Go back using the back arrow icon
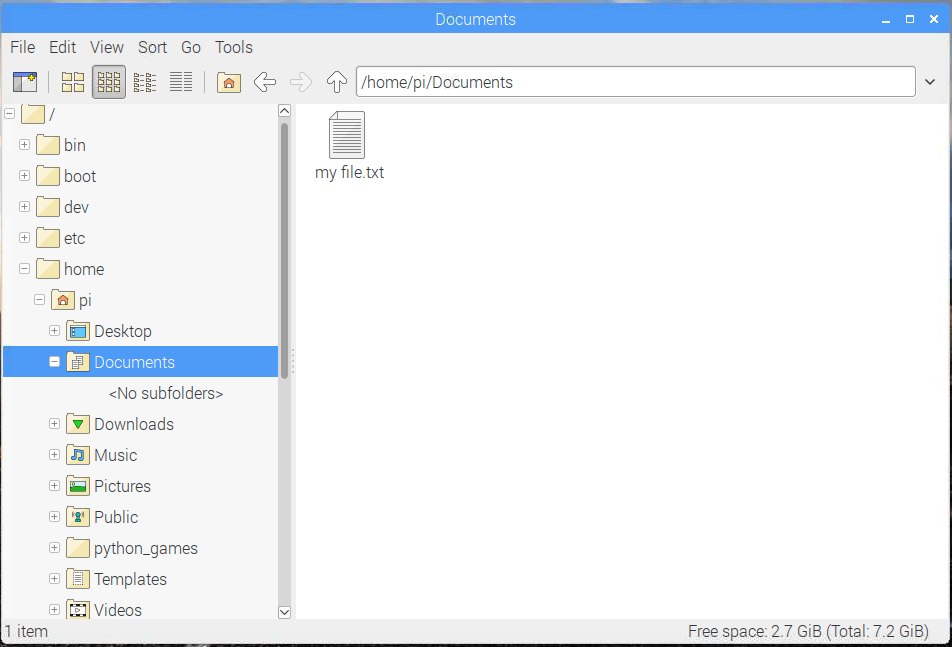952x647 pixels. 264,81
